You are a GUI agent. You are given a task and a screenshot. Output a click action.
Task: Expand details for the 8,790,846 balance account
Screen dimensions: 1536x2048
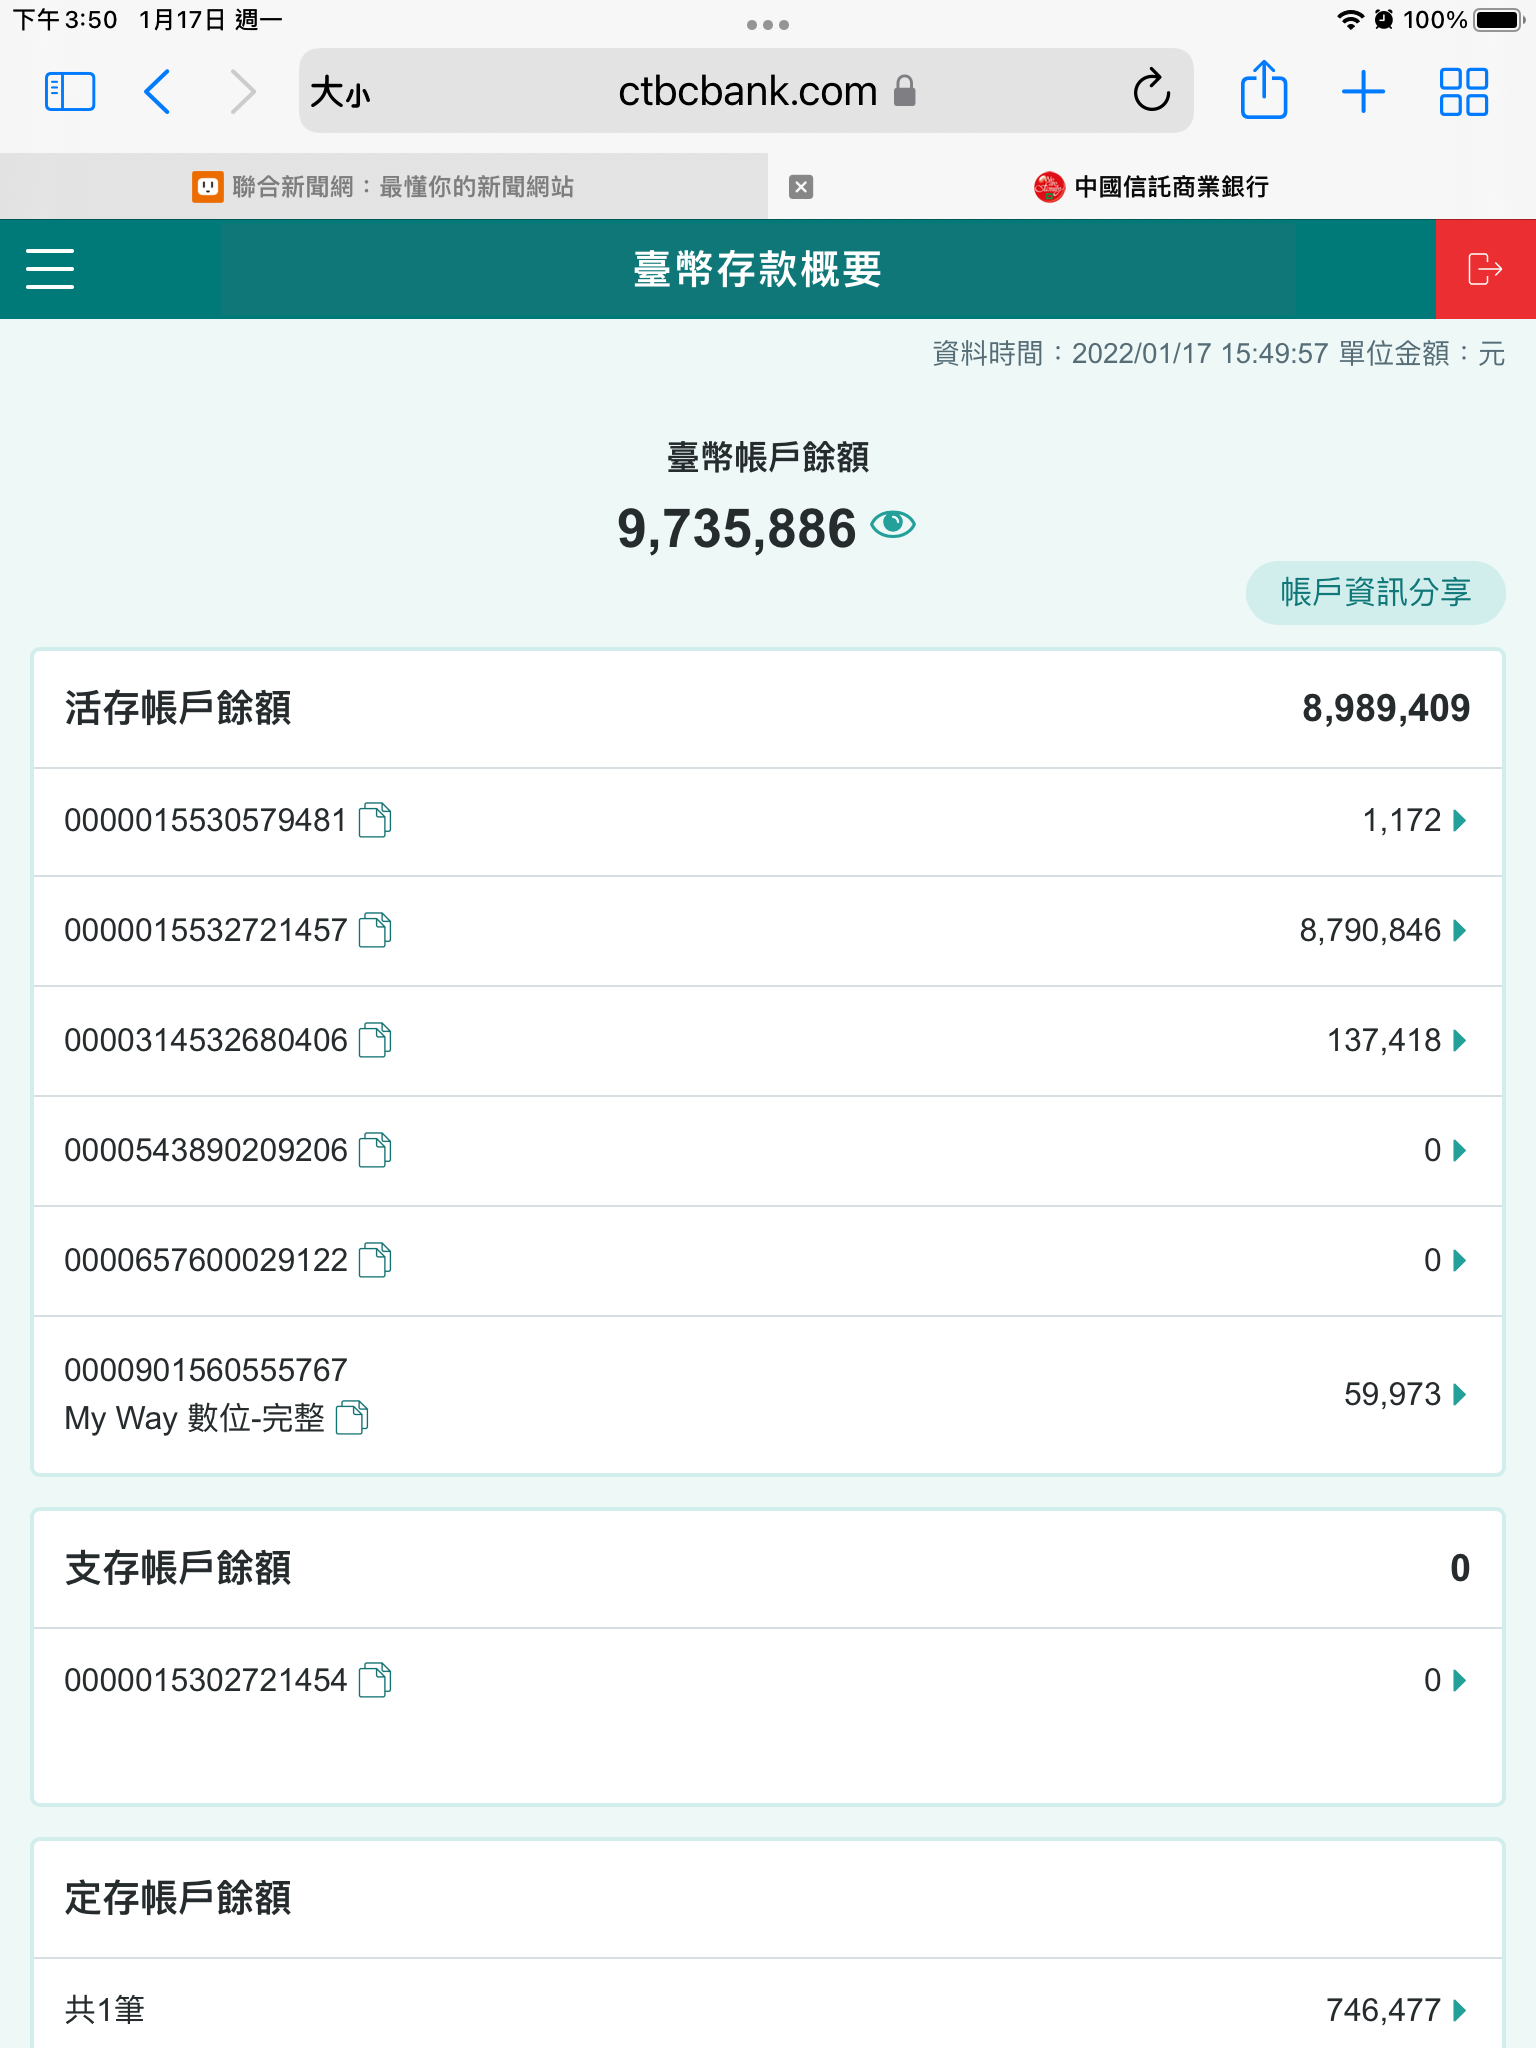pyautogui.click(x=1459, y=931)
